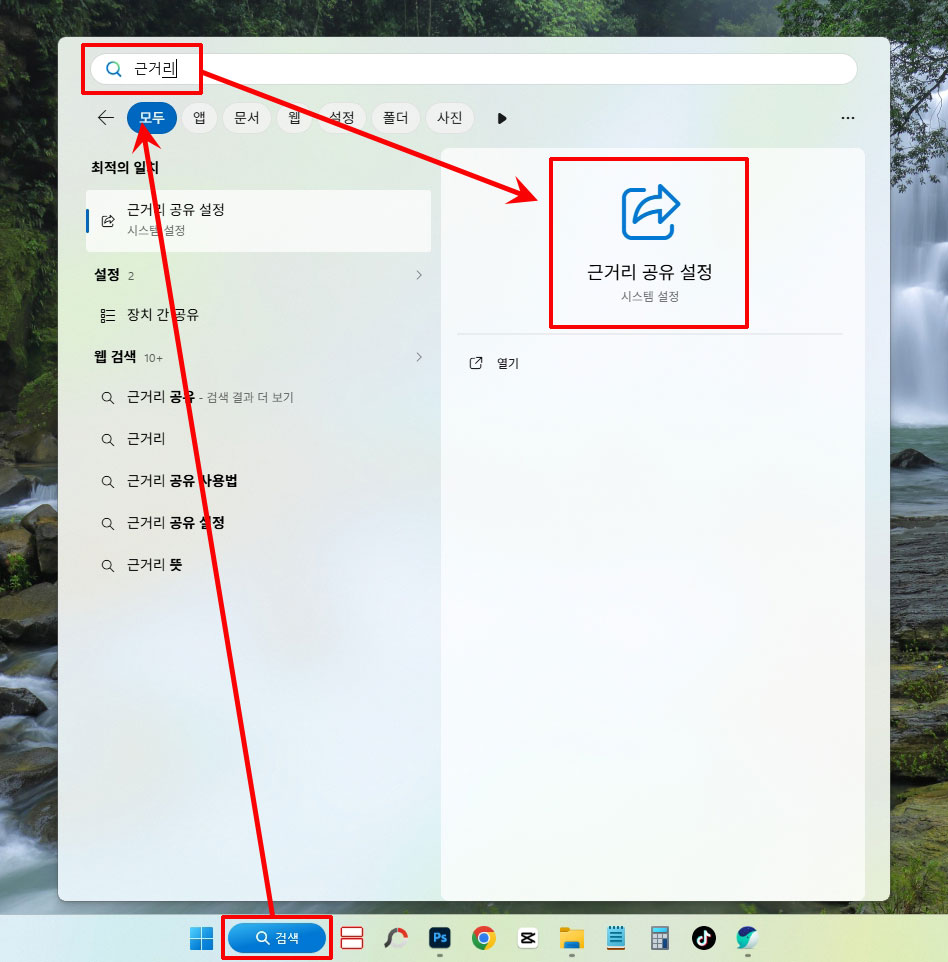Click the 검색 button on the taskbar

click(x=277, y=938)
